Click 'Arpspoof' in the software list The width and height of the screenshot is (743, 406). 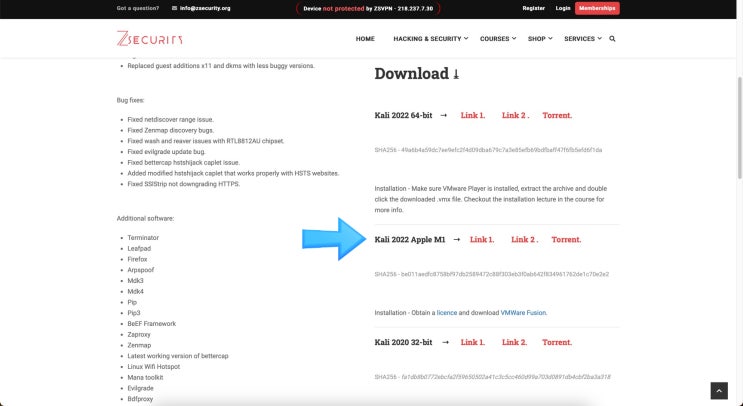coord(141,270)
